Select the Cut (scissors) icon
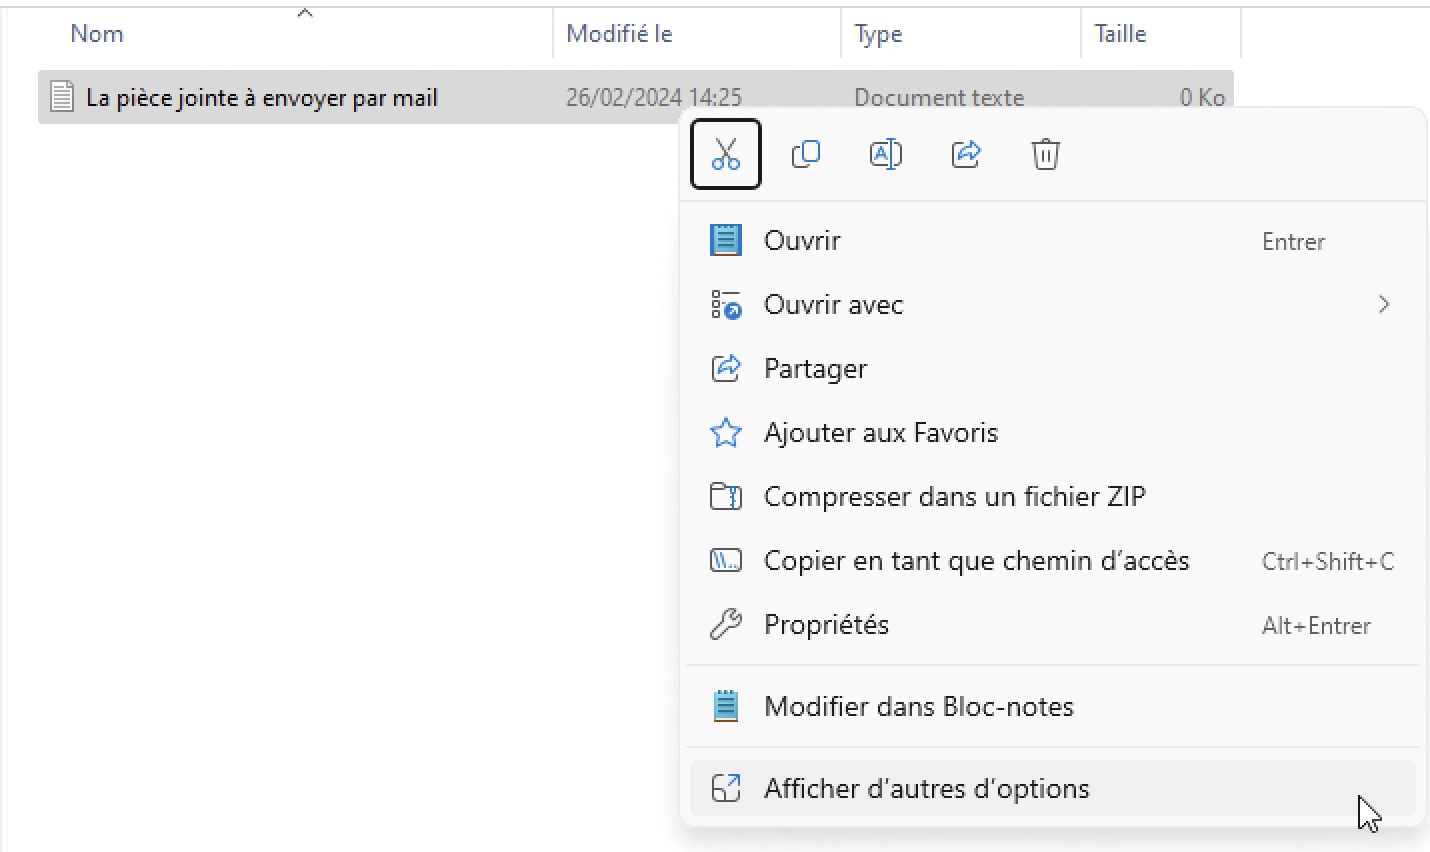The image size is (1430, 852). pyautogui.click(x=725, y=154)
